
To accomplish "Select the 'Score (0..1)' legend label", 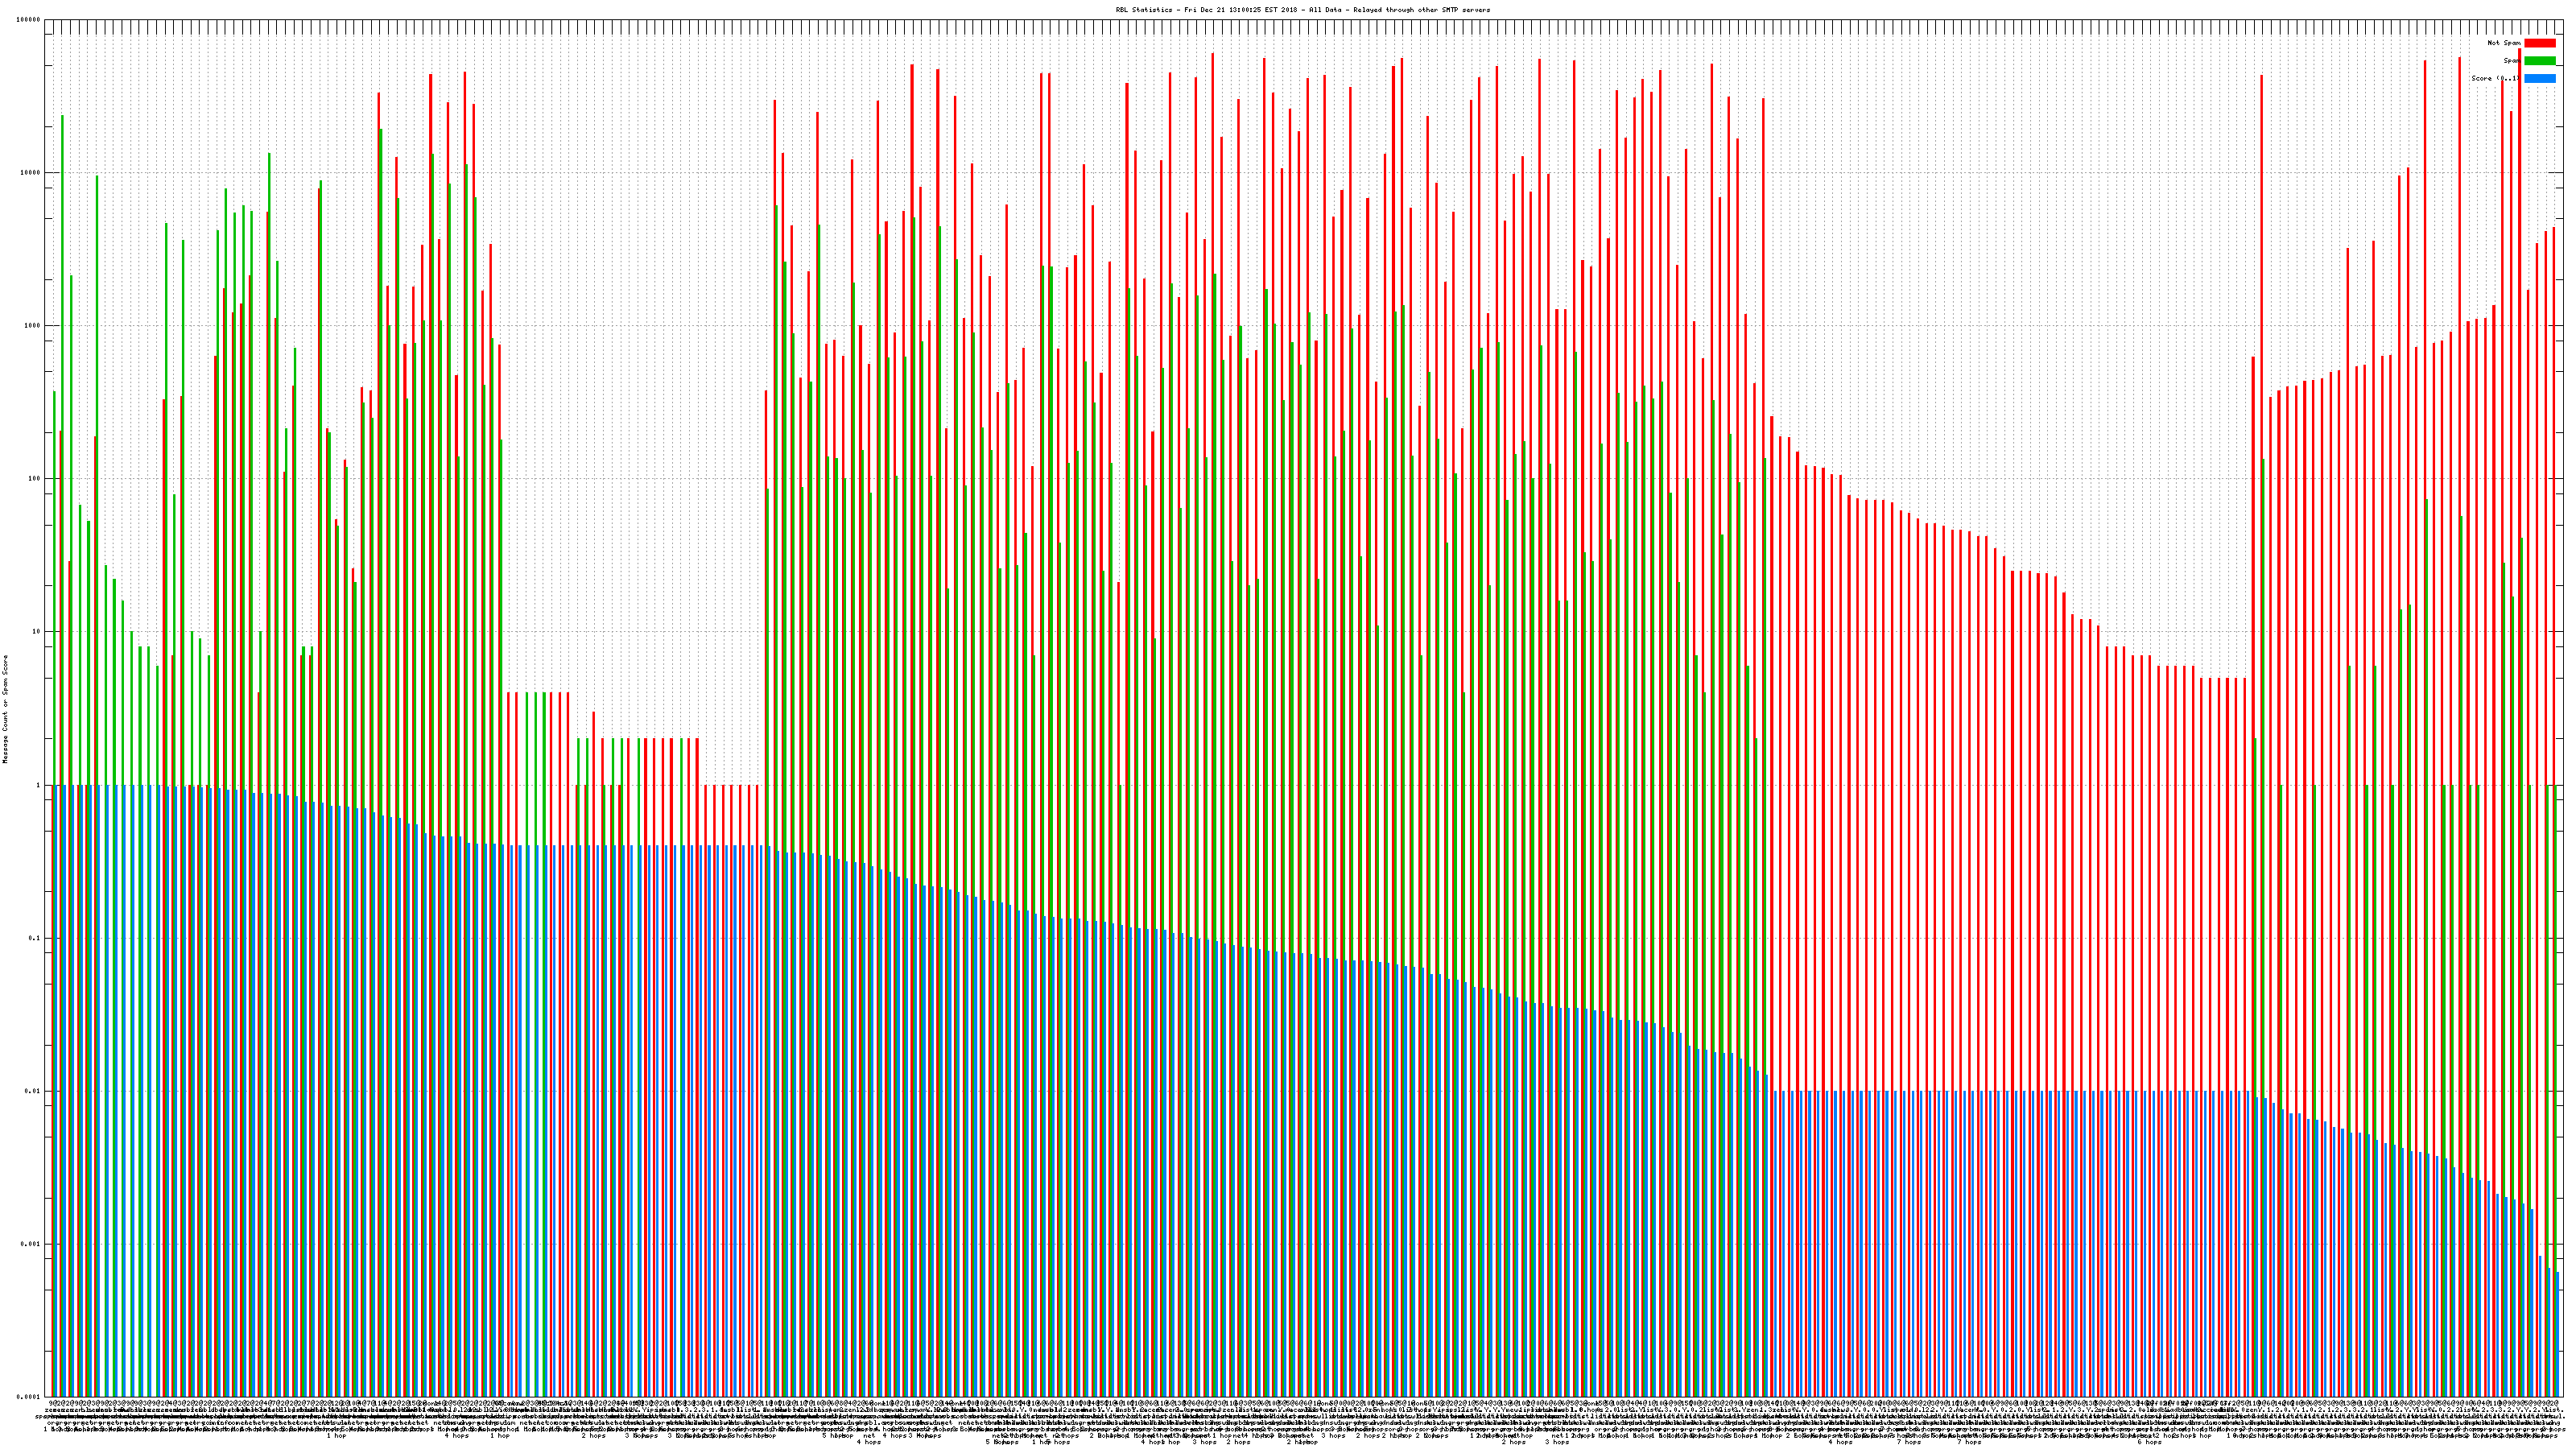I will [2495, 78].
